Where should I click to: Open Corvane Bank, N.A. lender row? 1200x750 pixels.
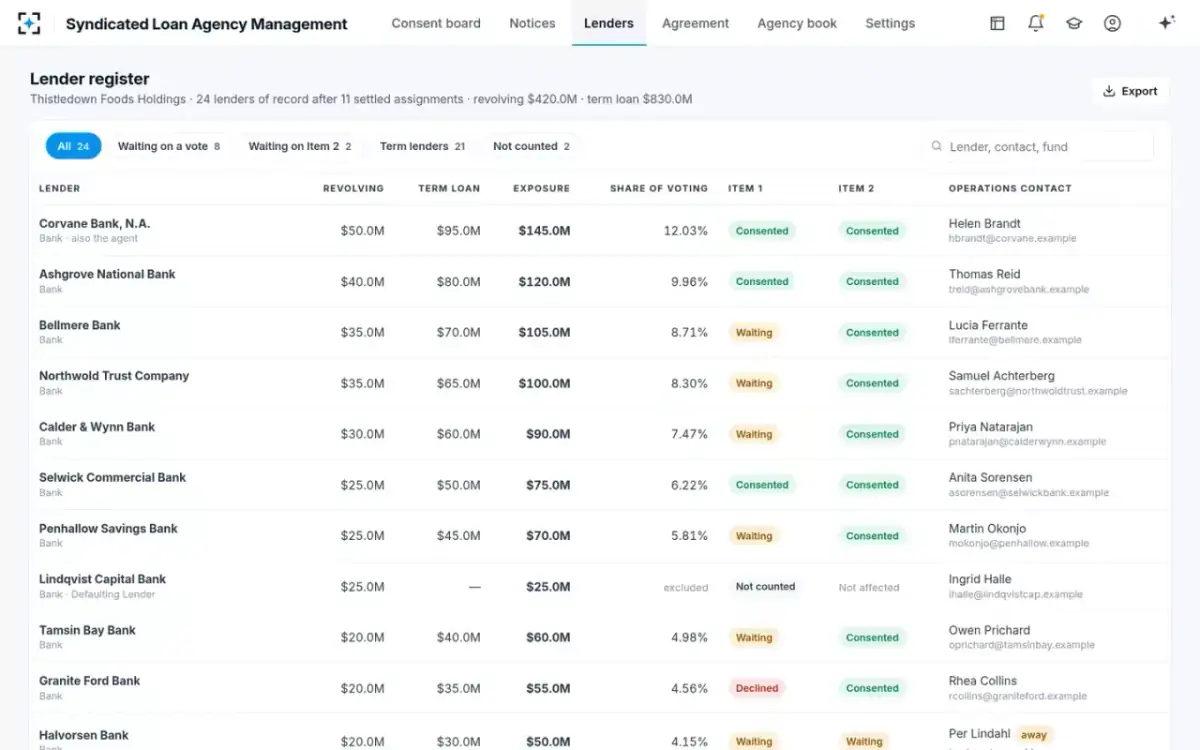(600, 230)
